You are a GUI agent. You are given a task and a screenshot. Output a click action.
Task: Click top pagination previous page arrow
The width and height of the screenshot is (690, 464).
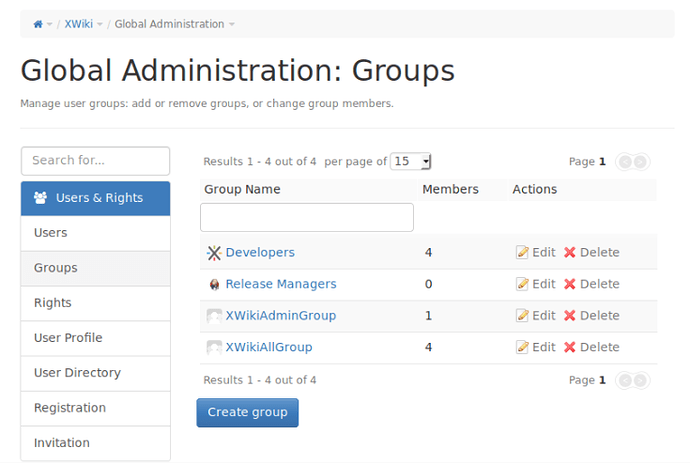point(625,162)
